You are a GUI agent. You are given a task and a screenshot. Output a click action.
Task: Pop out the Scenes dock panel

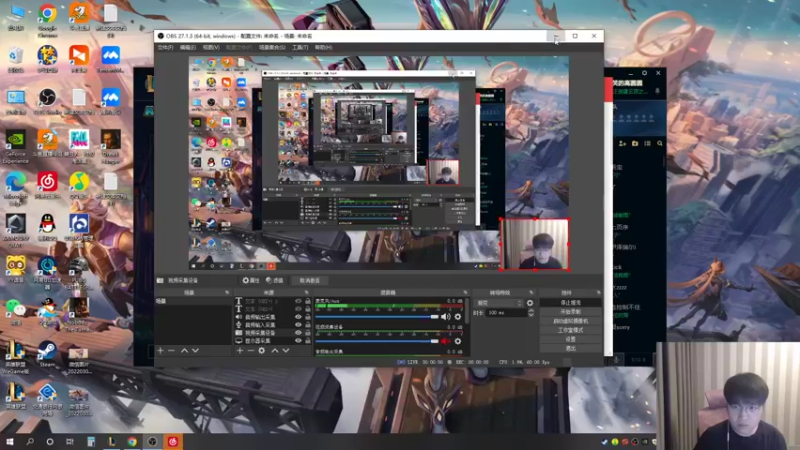click(227, 292)
